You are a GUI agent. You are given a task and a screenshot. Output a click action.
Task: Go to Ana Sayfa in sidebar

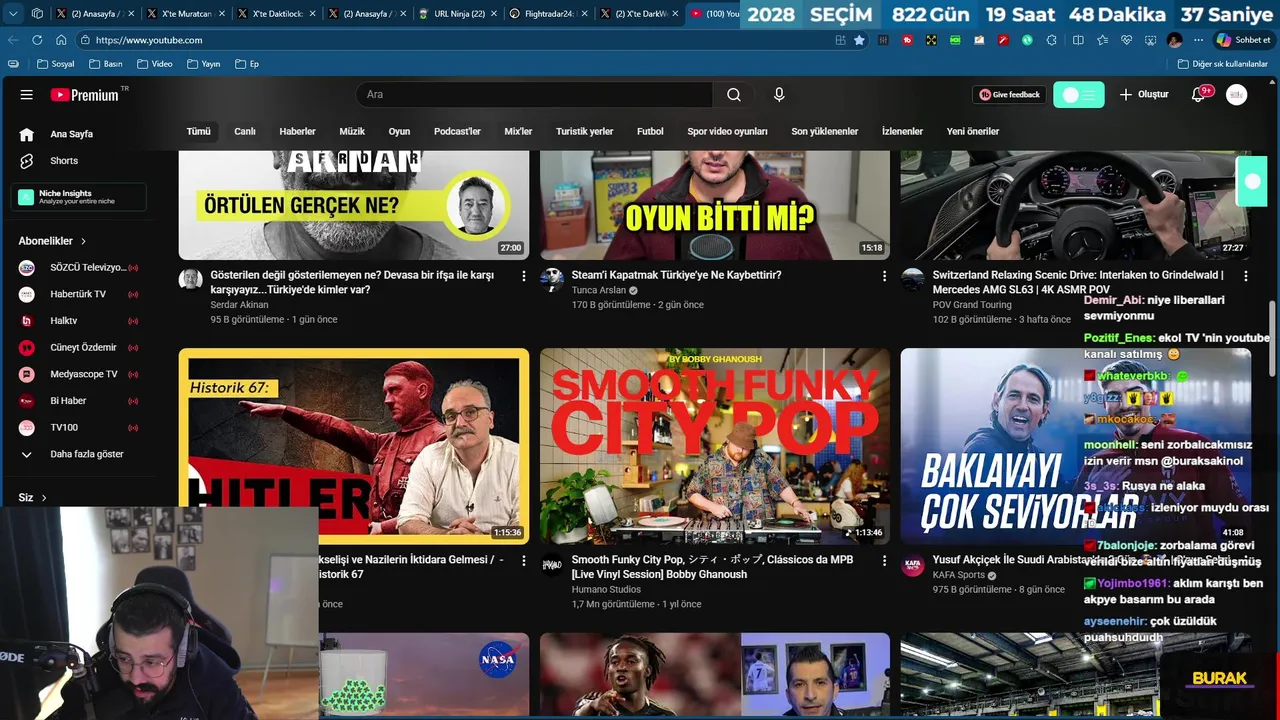click(x=71, y=134)
